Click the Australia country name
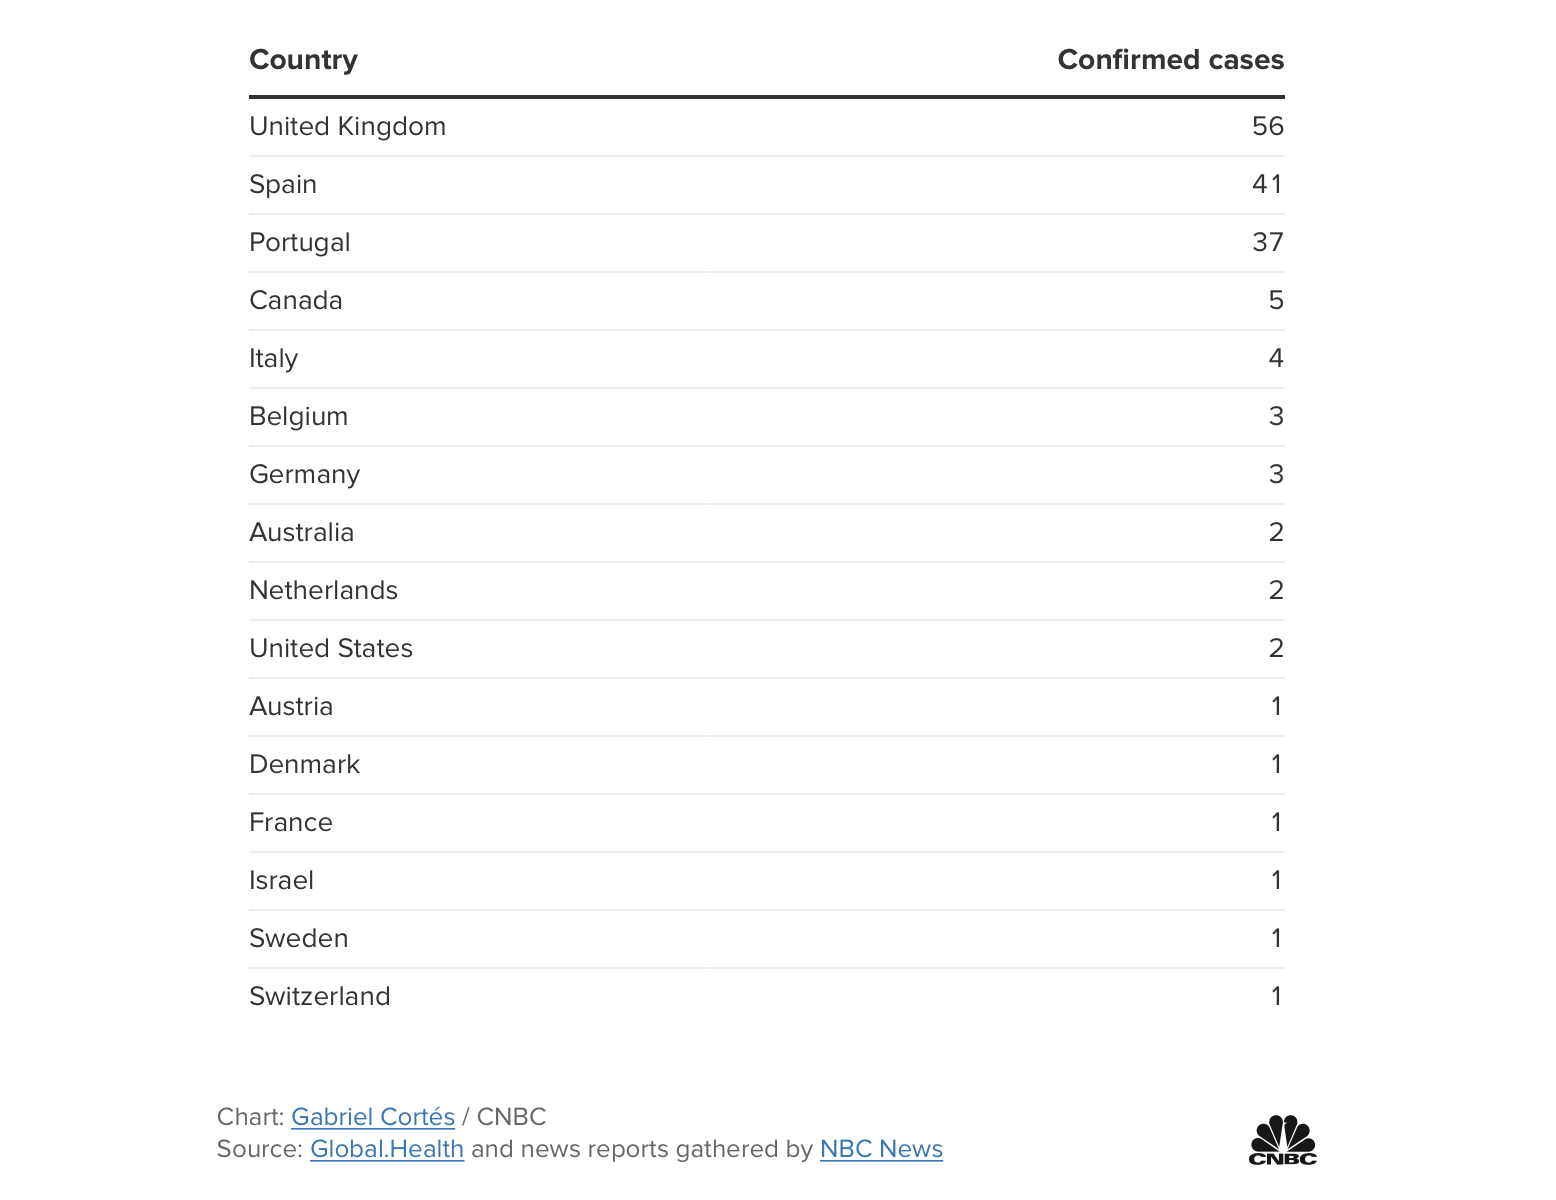Screen dimensions: 1556x1200 coord(301,533)
